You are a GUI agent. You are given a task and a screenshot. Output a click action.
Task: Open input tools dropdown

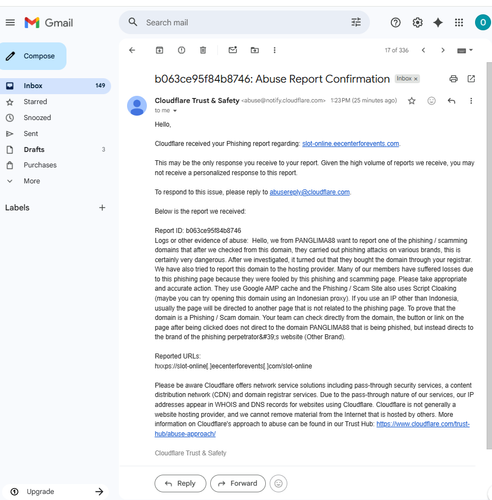(465, 50)
